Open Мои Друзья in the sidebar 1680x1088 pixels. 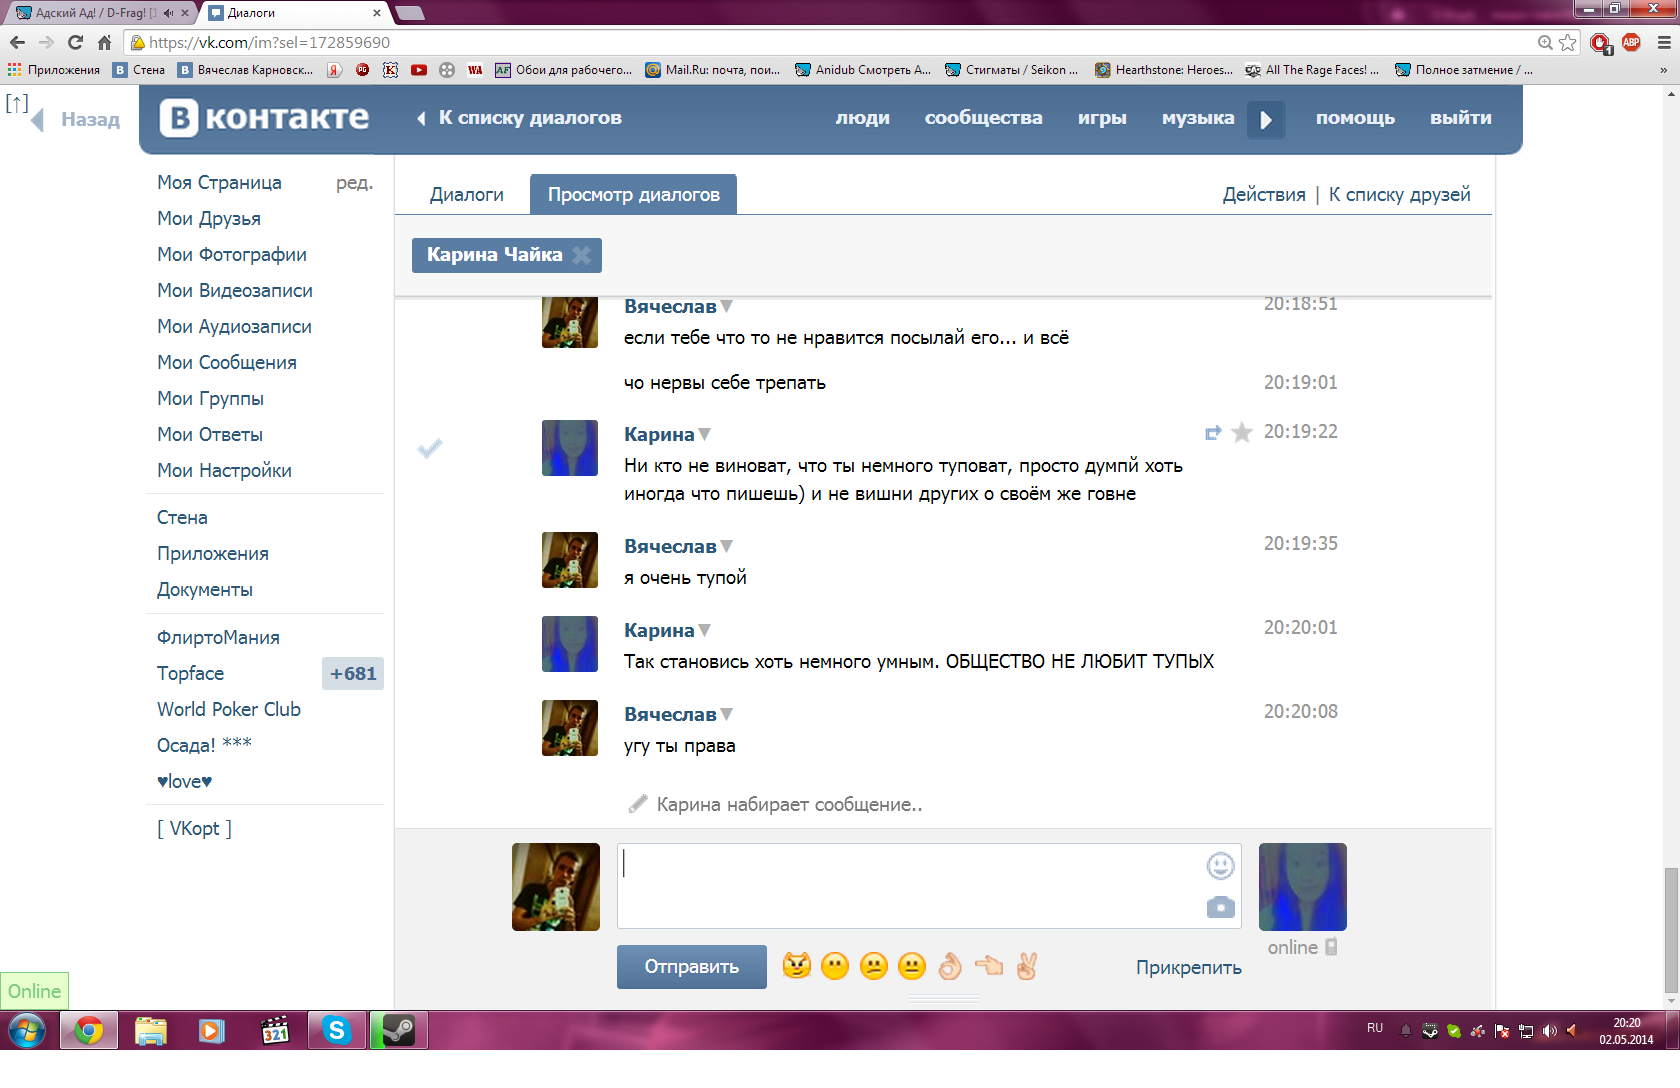(x=209, y=219)
